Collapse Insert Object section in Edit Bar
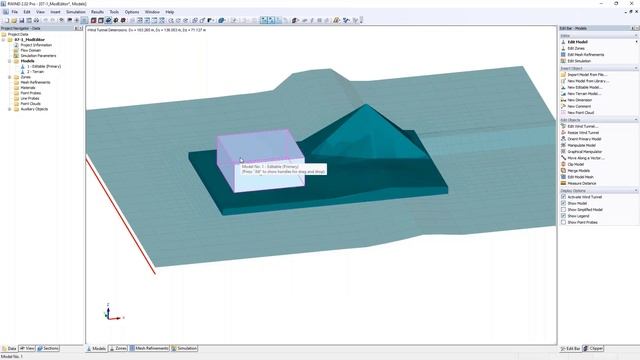Image resolution: width=640 pixels, height=360 pixels. coord(636,68)
